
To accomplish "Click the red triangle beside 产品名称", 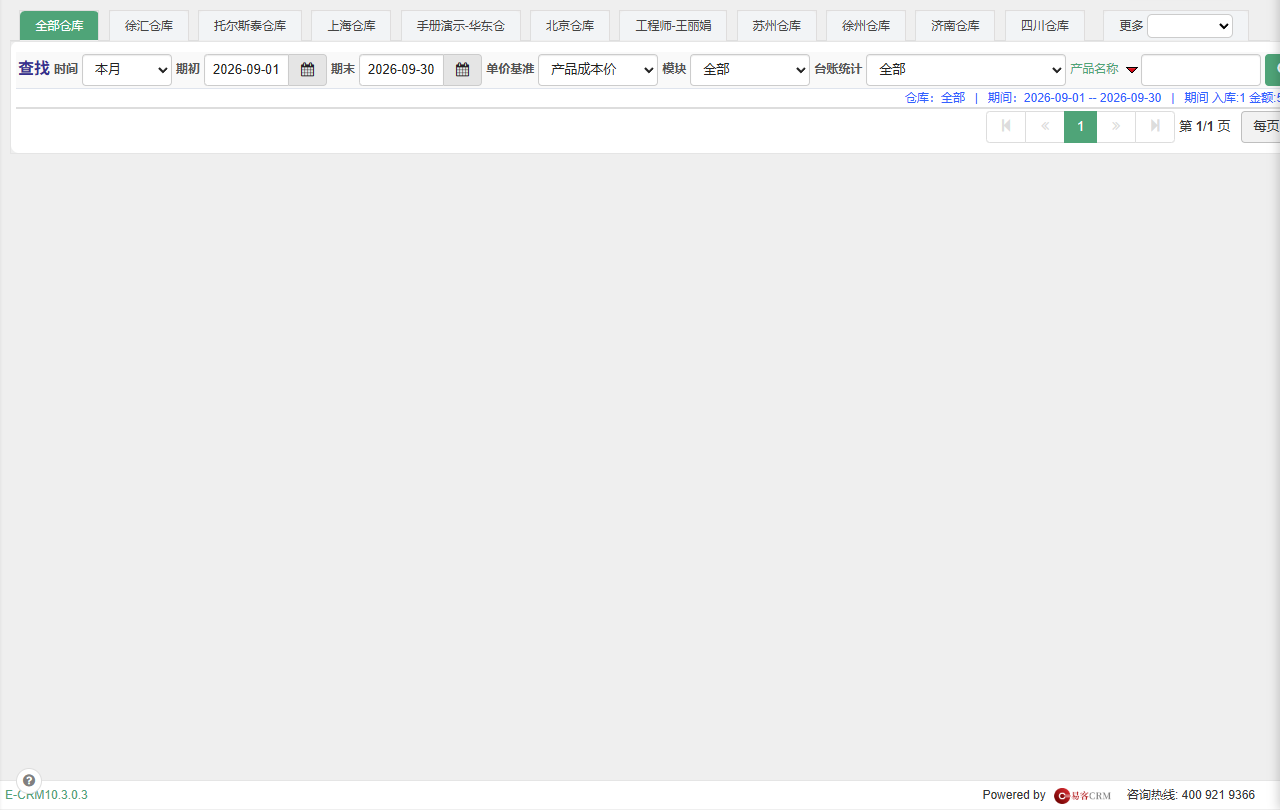I will (1132, 70).
